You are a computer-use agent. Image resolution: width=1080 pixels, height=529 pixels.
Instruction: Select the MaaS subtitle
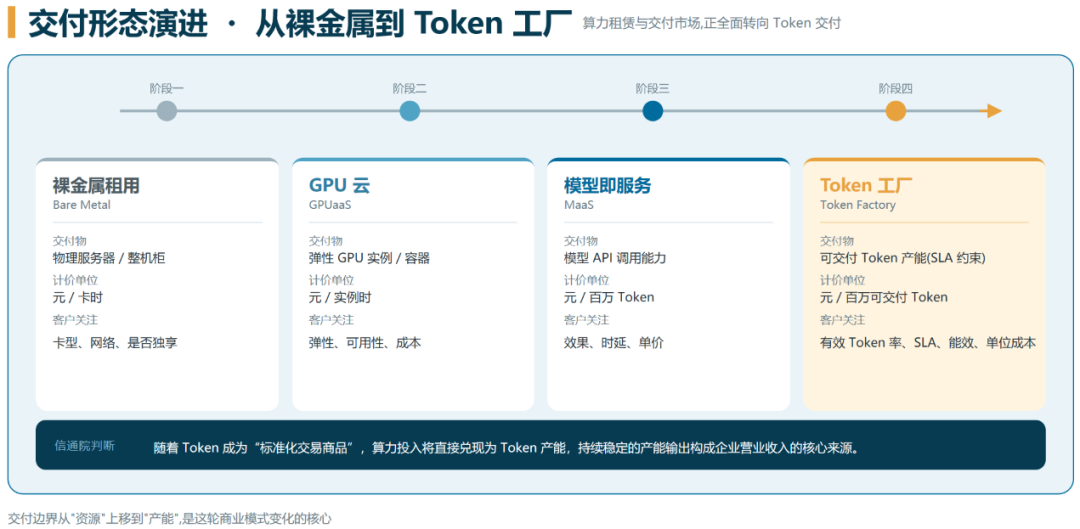pos(579,205)
